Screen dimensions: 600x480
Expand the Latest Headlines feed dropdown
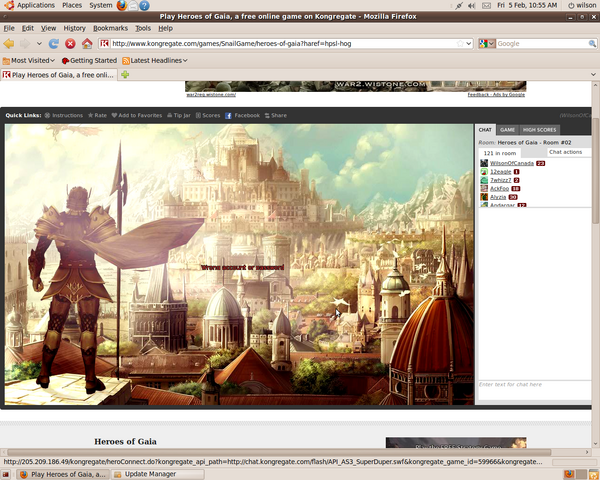[155, 60]
